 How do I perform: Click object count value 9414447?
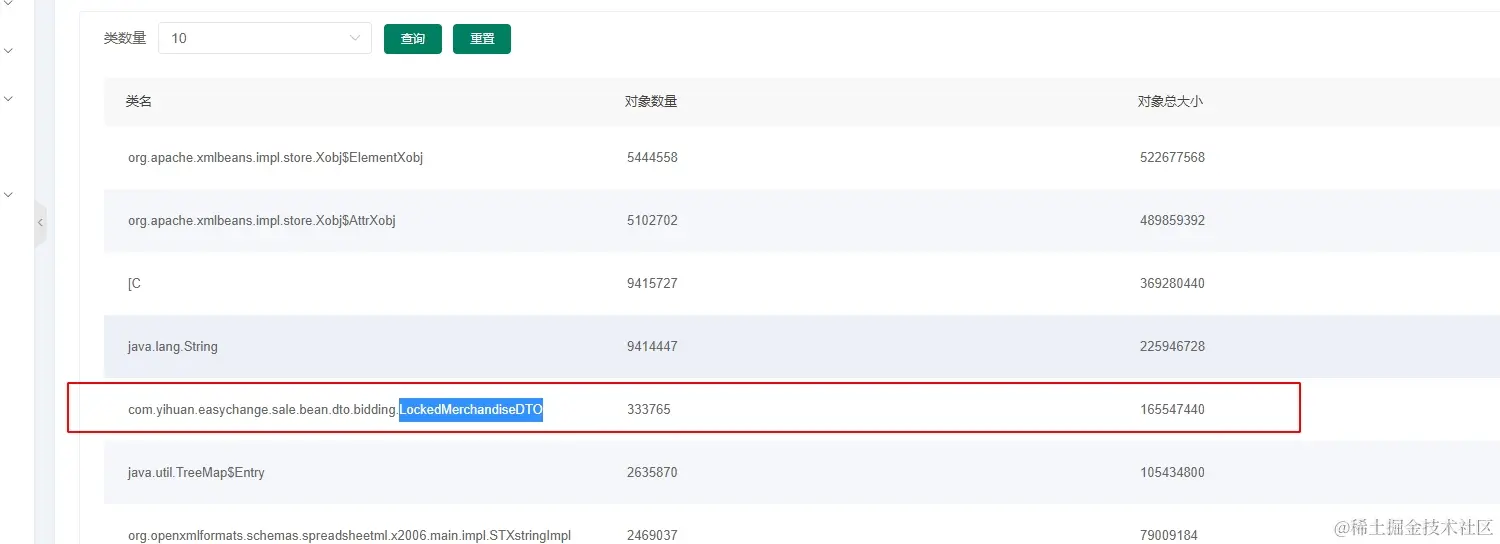[x=652, y=346]
